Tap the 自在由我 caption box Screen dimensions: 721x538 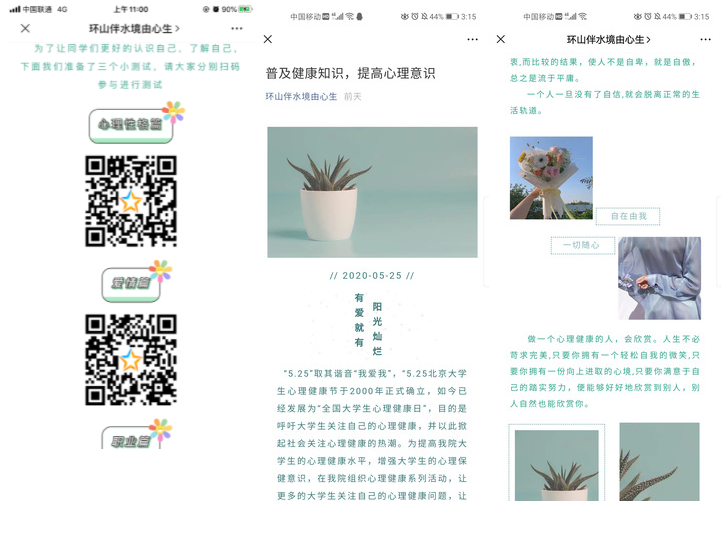(x=628, y=216)
